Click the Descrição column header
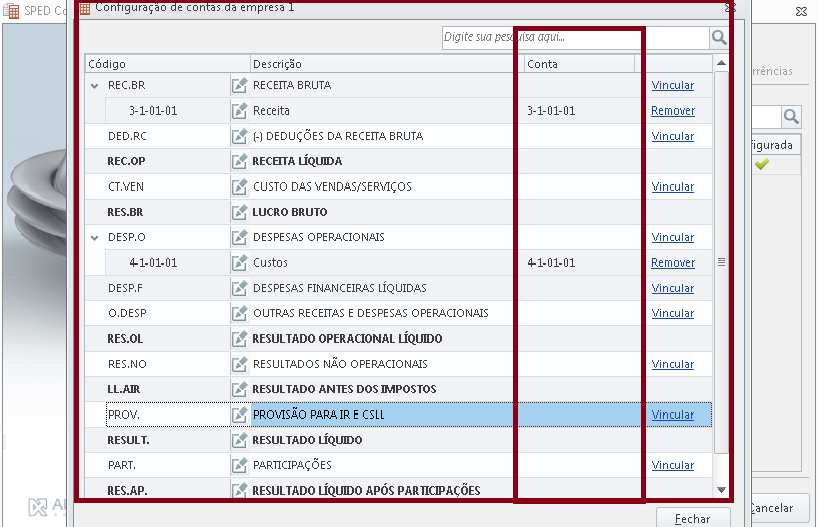 pyautogui.click(x=387, y=64)
